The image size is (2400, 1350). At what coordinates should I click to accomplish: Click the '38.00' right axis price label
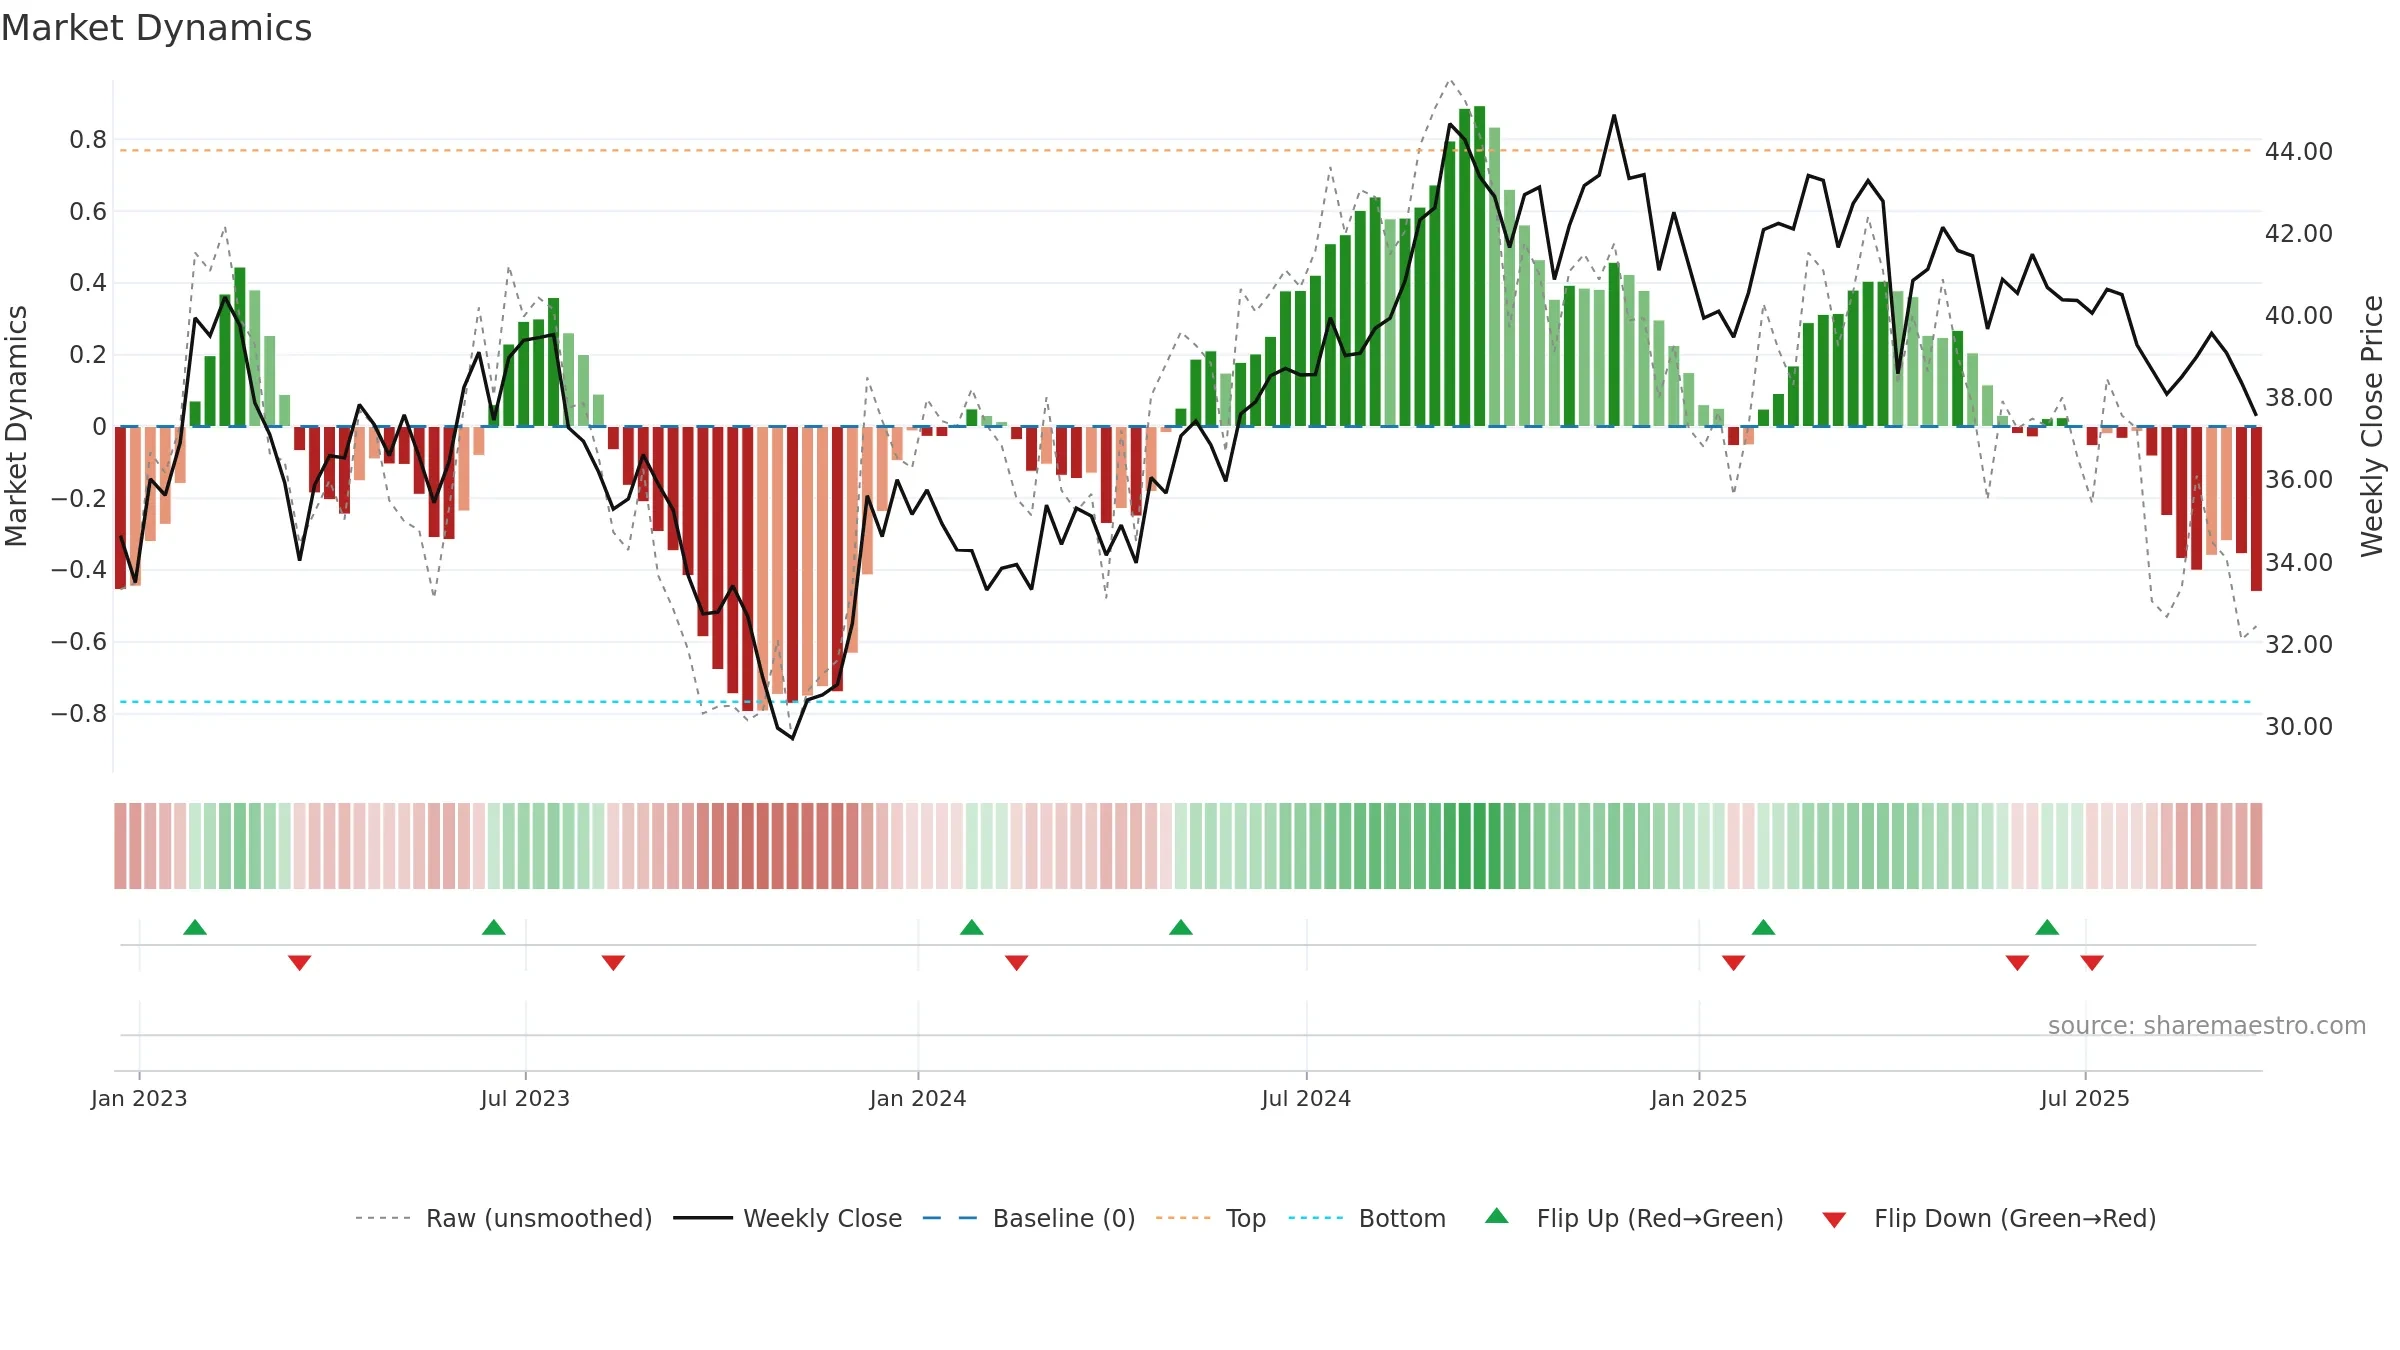pos(2299,398)
